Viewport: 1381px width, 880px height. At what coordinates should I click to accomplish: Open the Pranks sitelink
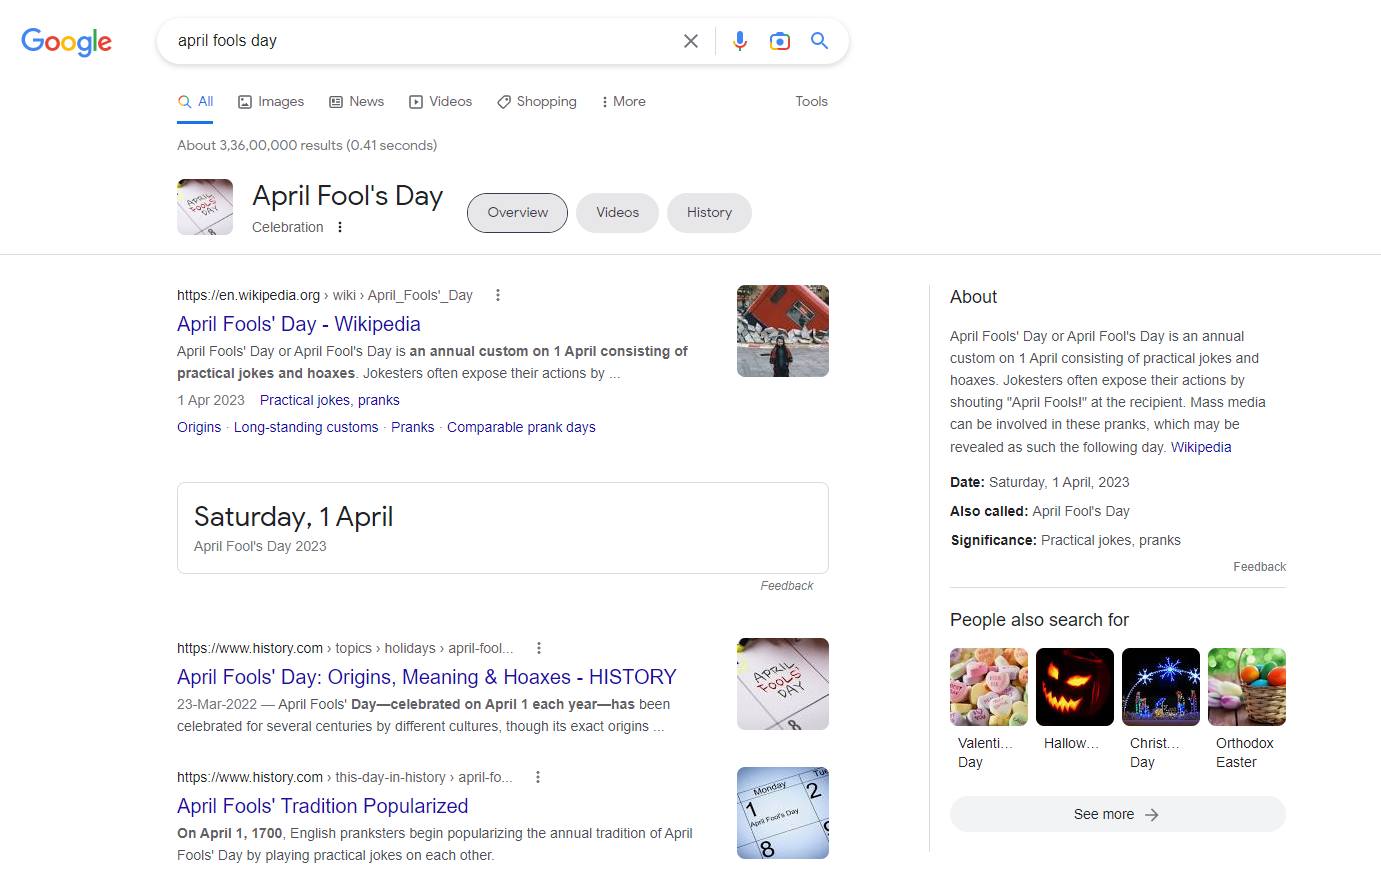pyautogui.click(x=412, y=427)
